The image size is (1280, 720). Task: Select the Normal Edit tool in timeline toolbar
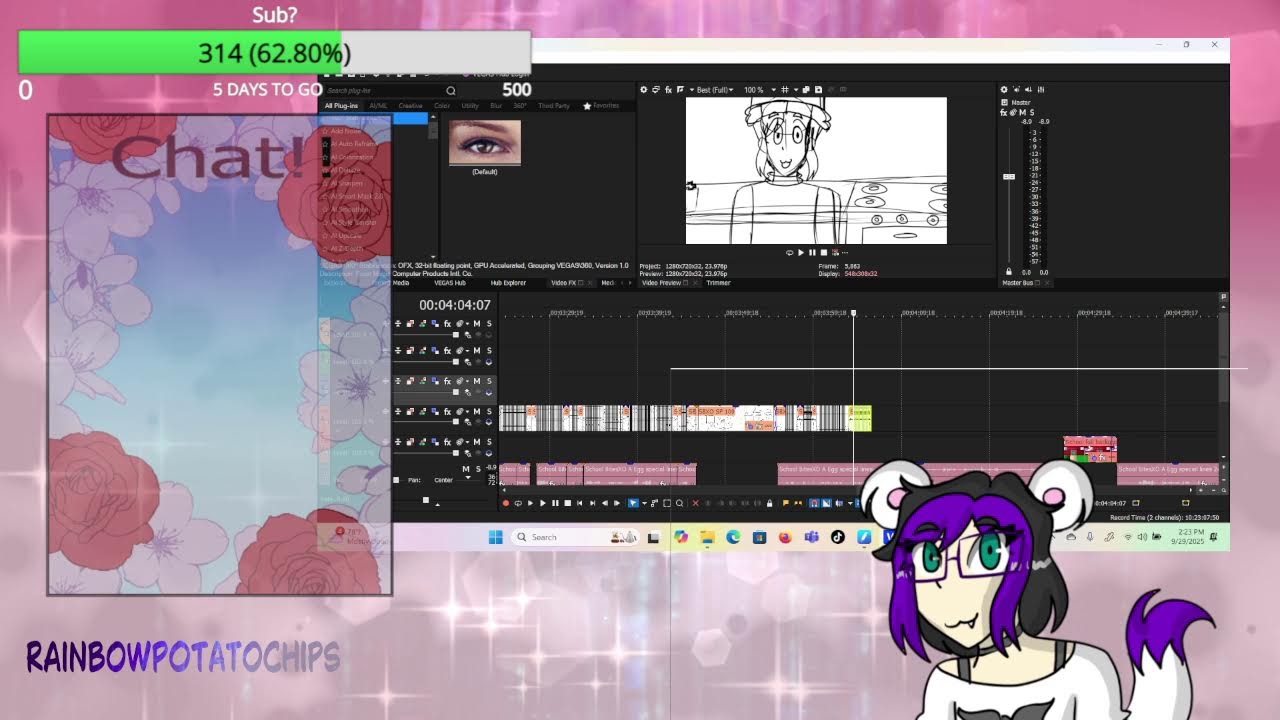pos(633,503)
